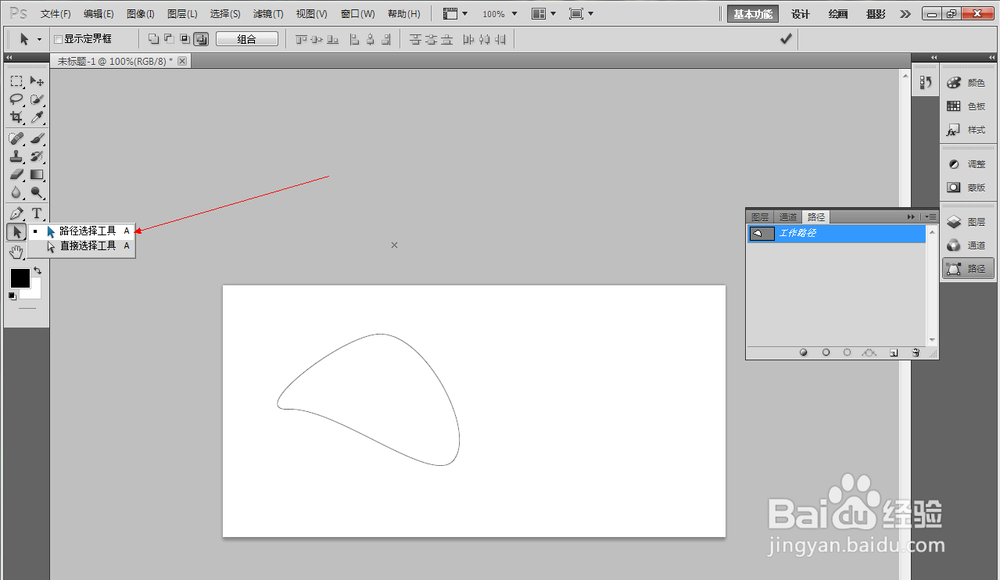Select the History Brush tool
Image resolution: width=1000 pixels, height=580 pixels.
click(37, 156)
